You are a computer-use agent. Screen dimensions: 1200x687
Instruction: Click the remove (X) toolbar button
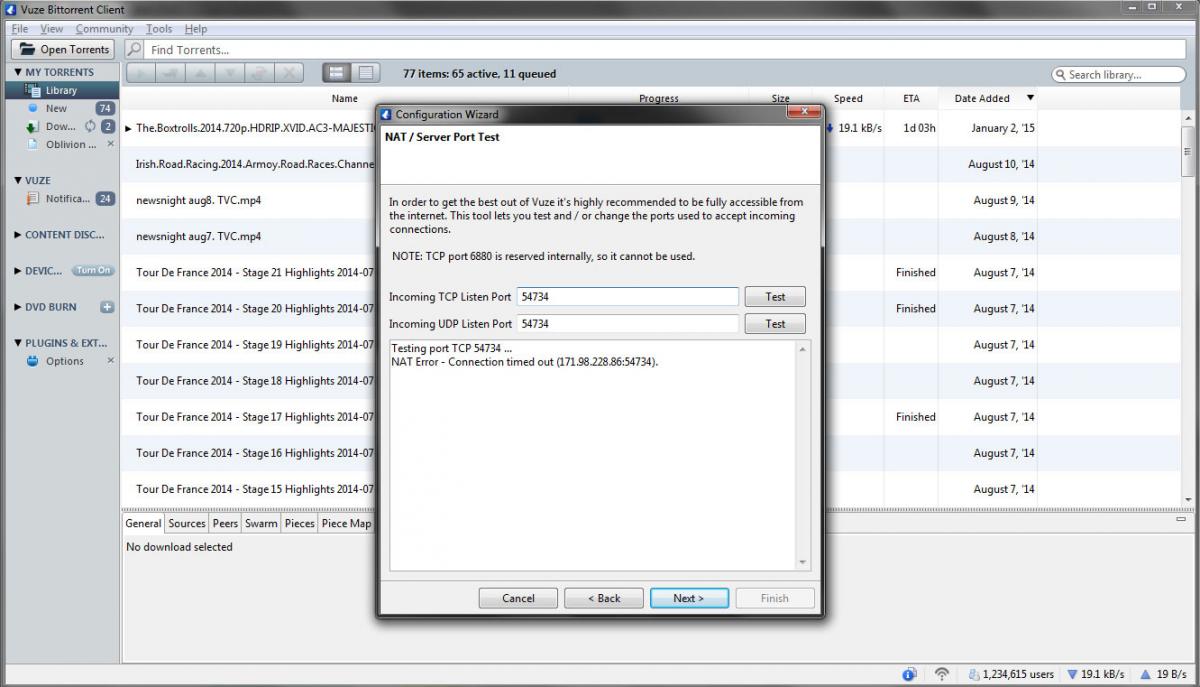[289, 73]
